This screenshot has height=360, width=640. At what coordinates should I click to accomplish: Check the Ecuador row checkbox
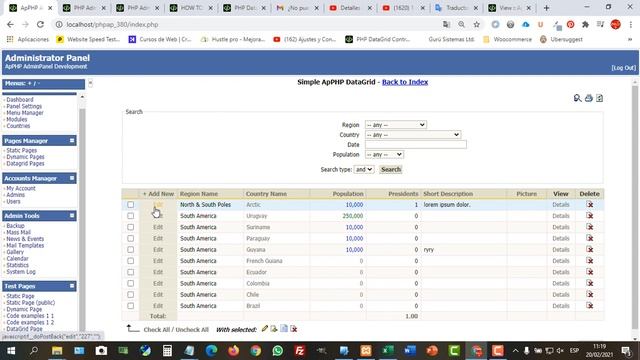coord(130,272)
